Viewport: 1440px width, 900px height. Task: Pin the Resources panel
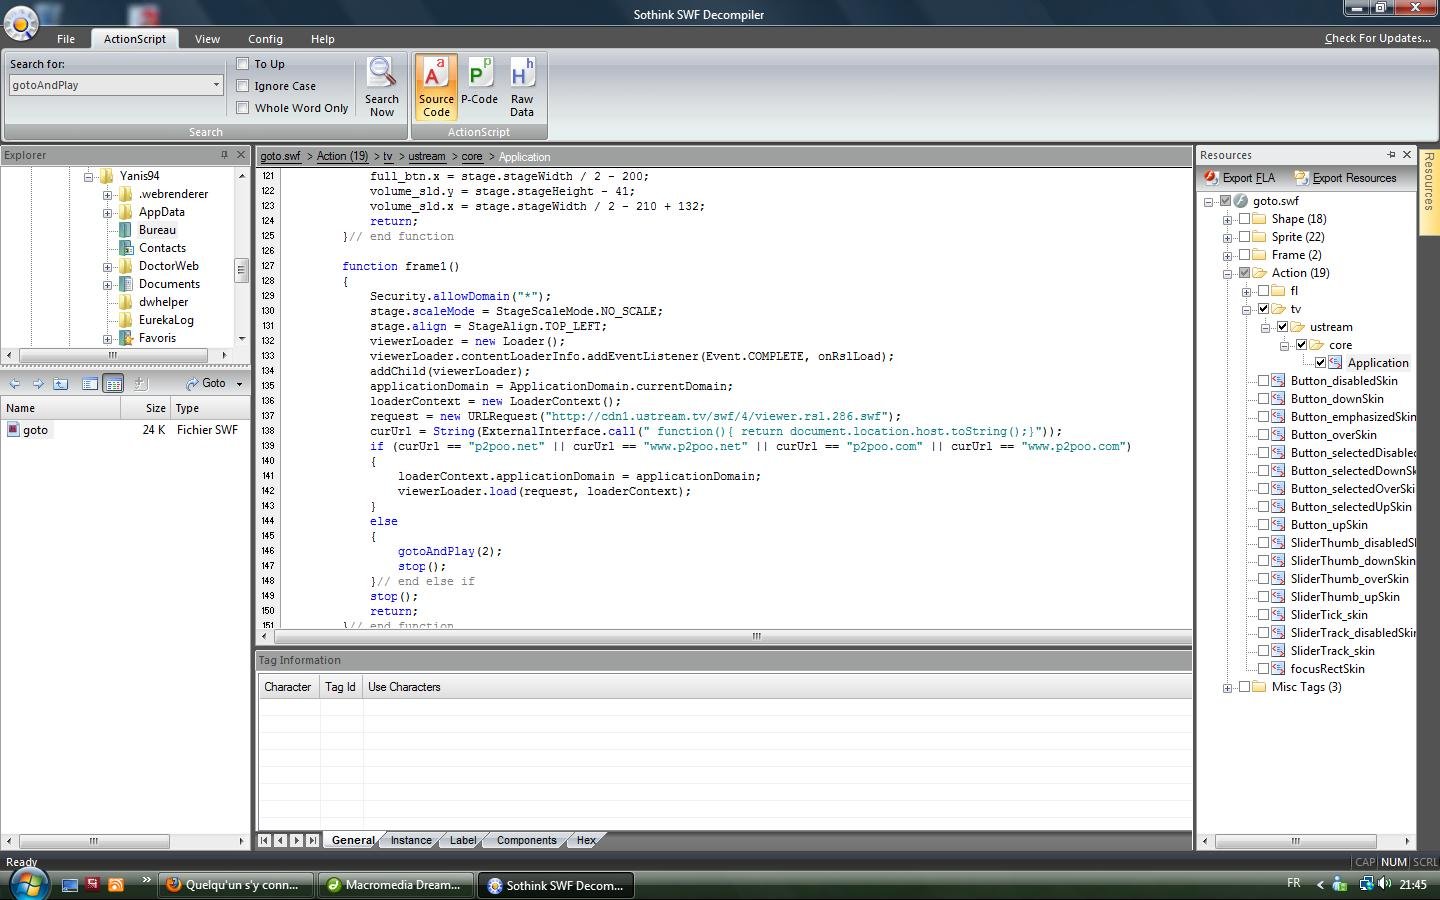click(x=1390, y=155)
